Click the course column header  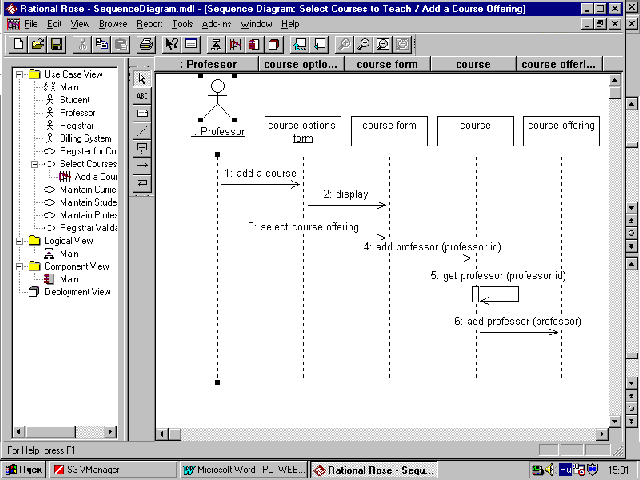coord(473,64)
